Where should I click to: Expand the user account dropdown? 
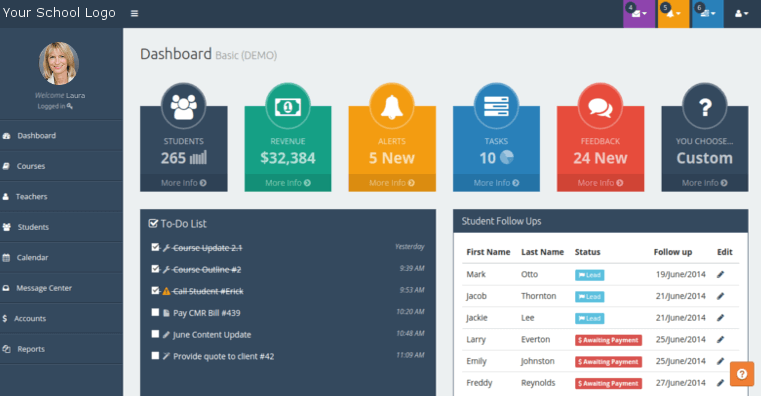(x=742, y=14)
